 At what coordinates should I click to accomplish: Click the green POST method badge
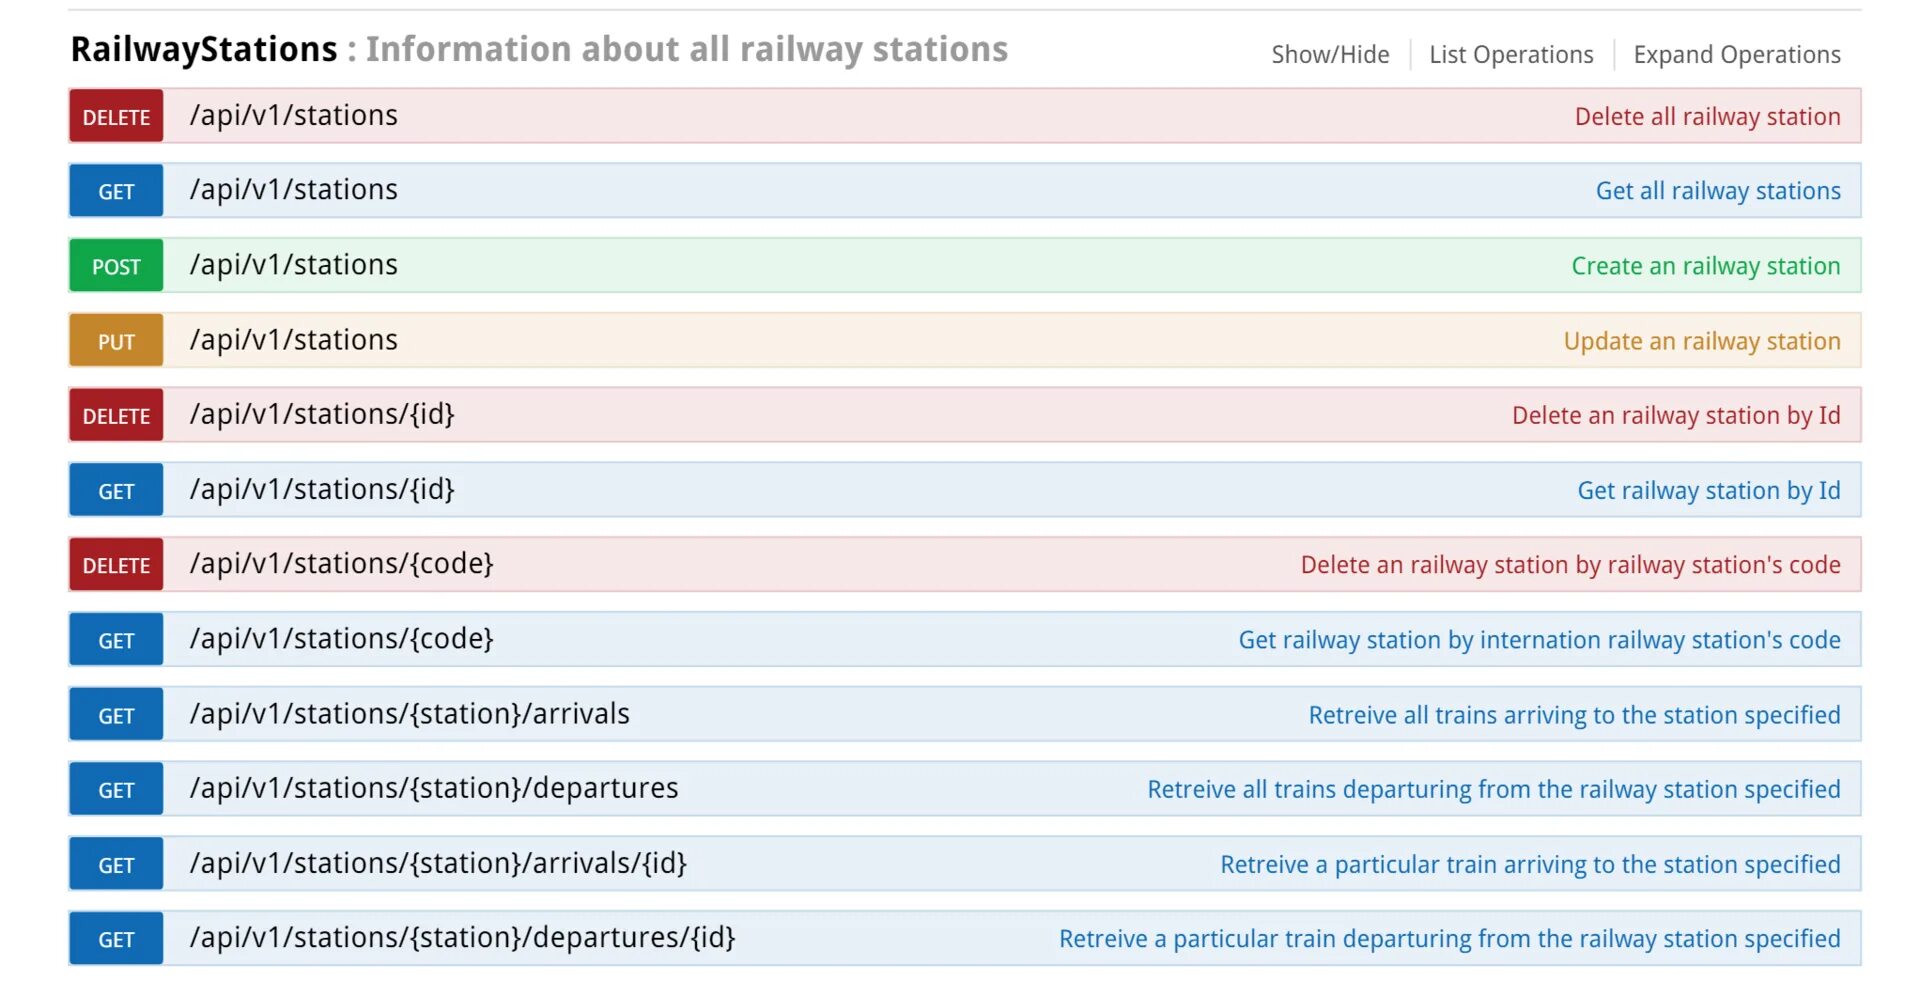pos(116,266)
